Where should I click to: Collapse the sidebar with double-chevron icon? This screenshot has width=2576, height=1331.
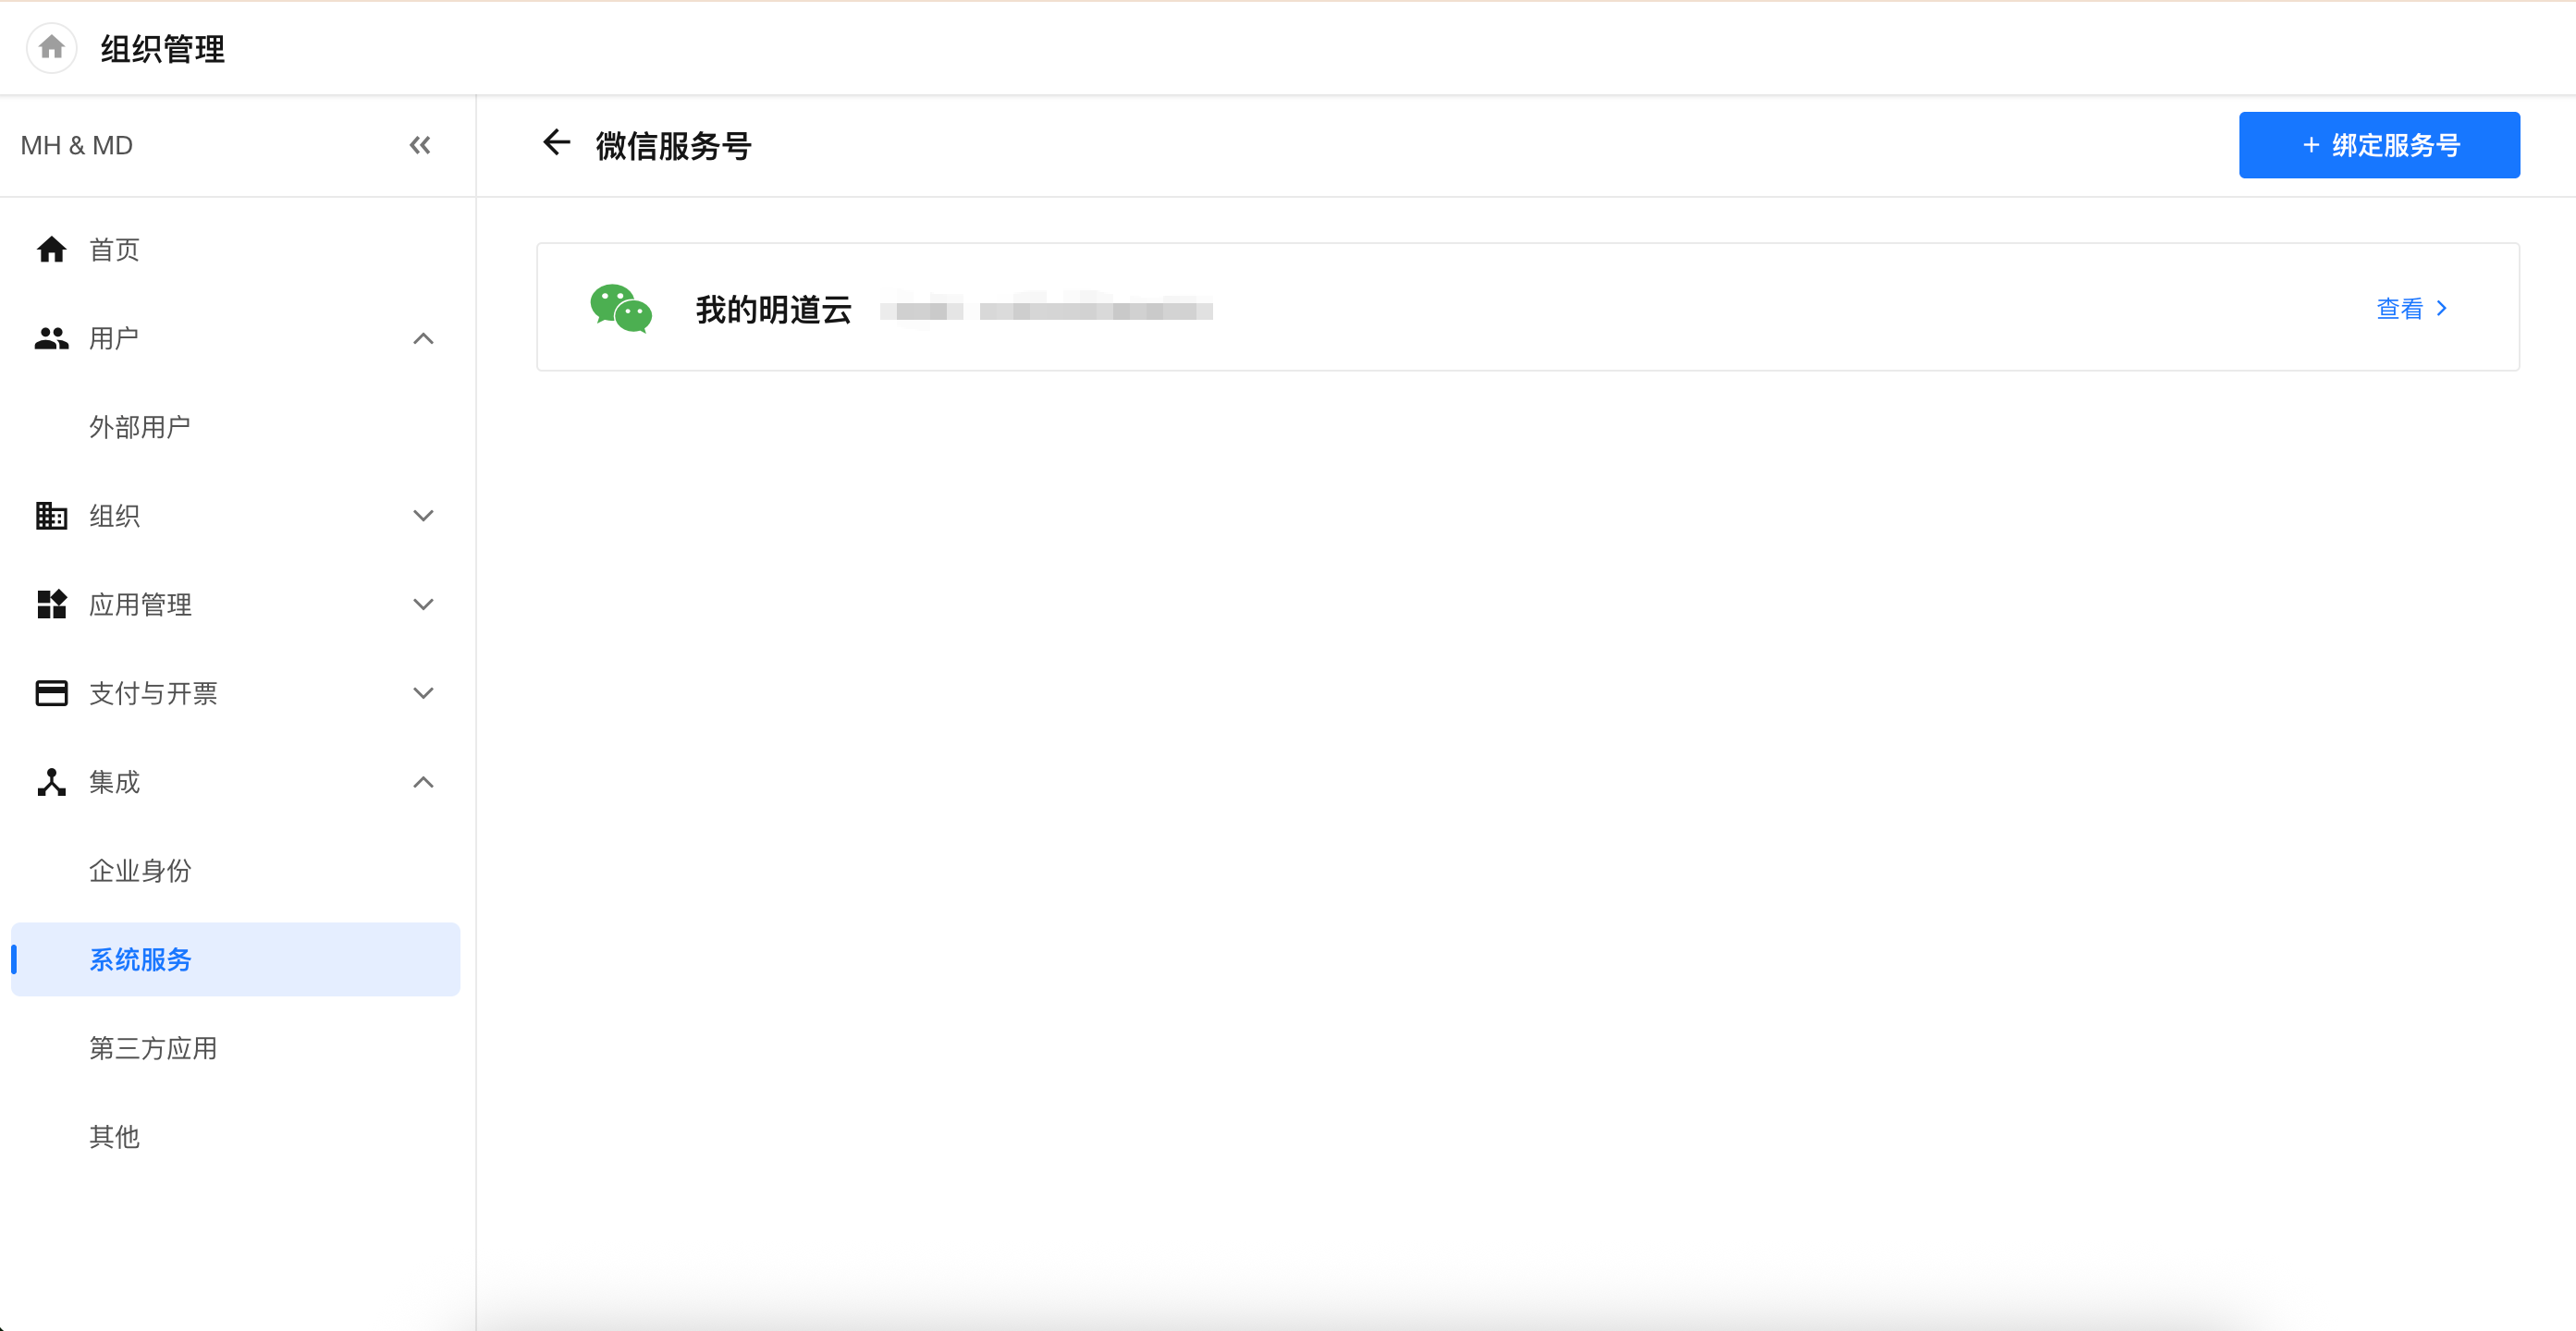click(x=420, y=145)
